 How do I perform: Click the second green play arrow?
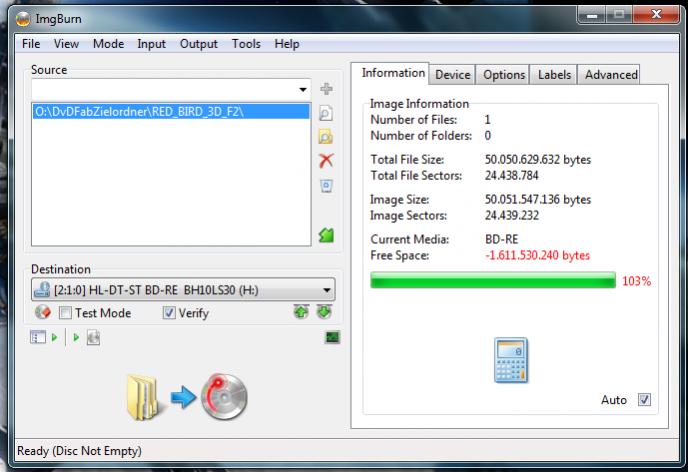tap(76, 337)
